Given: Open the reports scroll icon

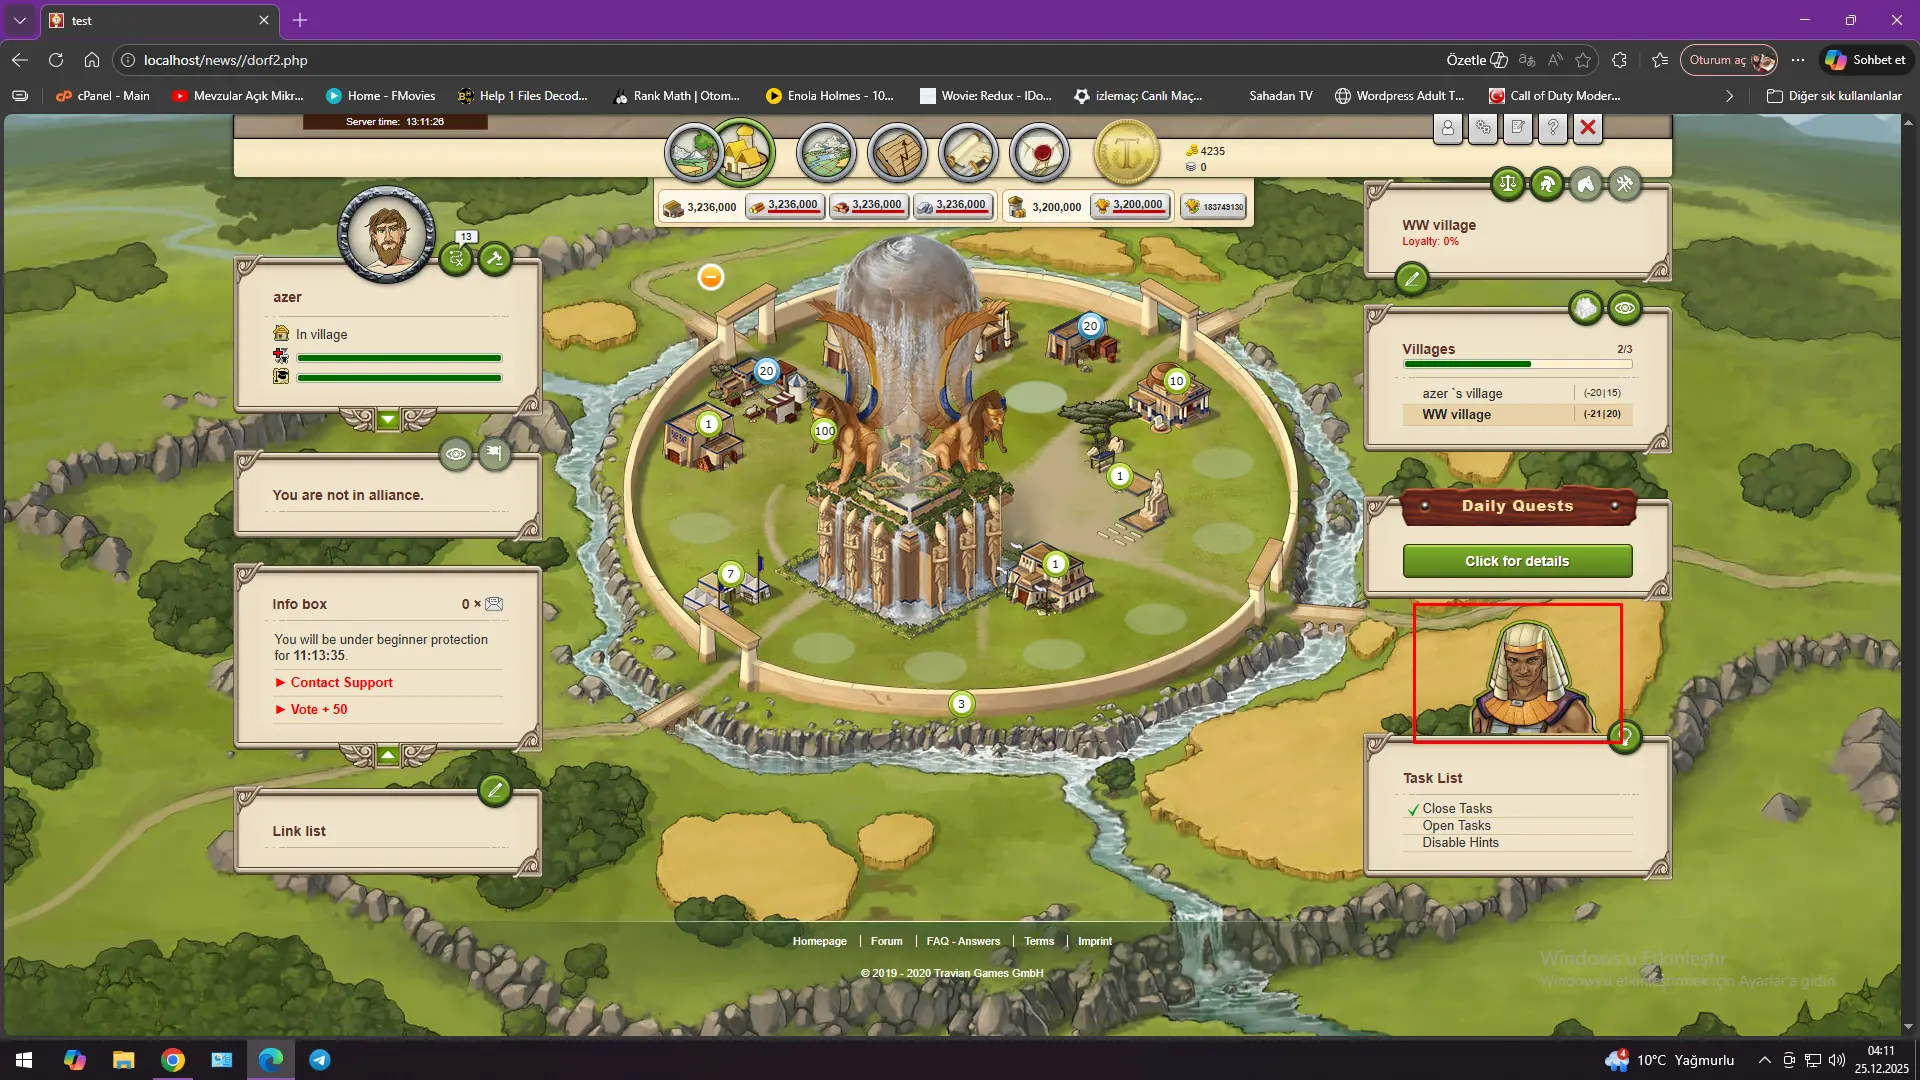Looking at the screenshot, I should coord(968,153).
